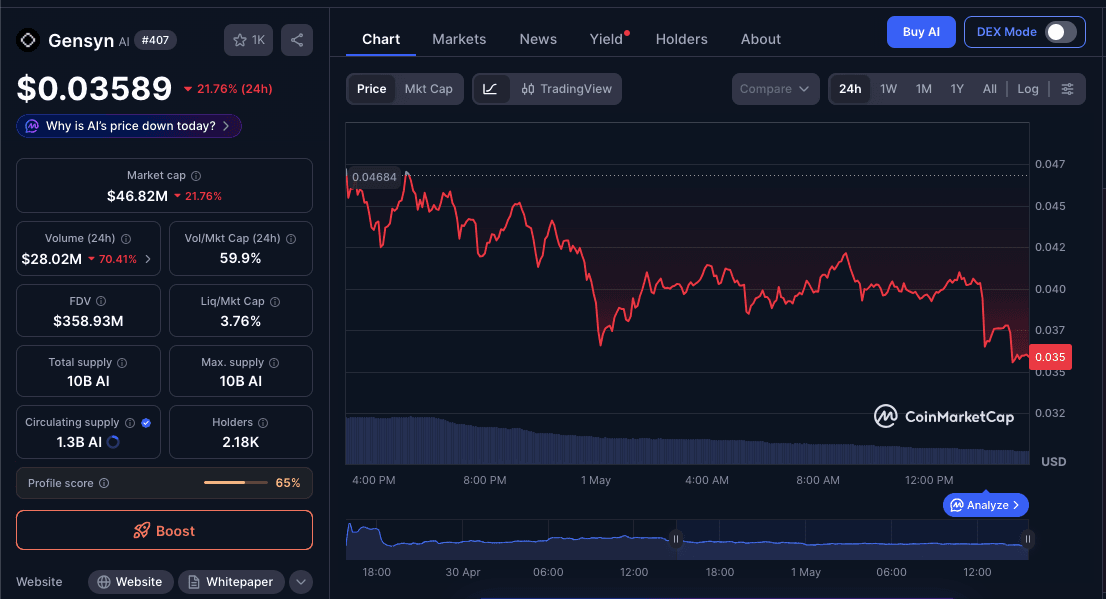Click the $46.82M market cap value
Viewport: 1106px width, 599px height.
pos(138,196)
